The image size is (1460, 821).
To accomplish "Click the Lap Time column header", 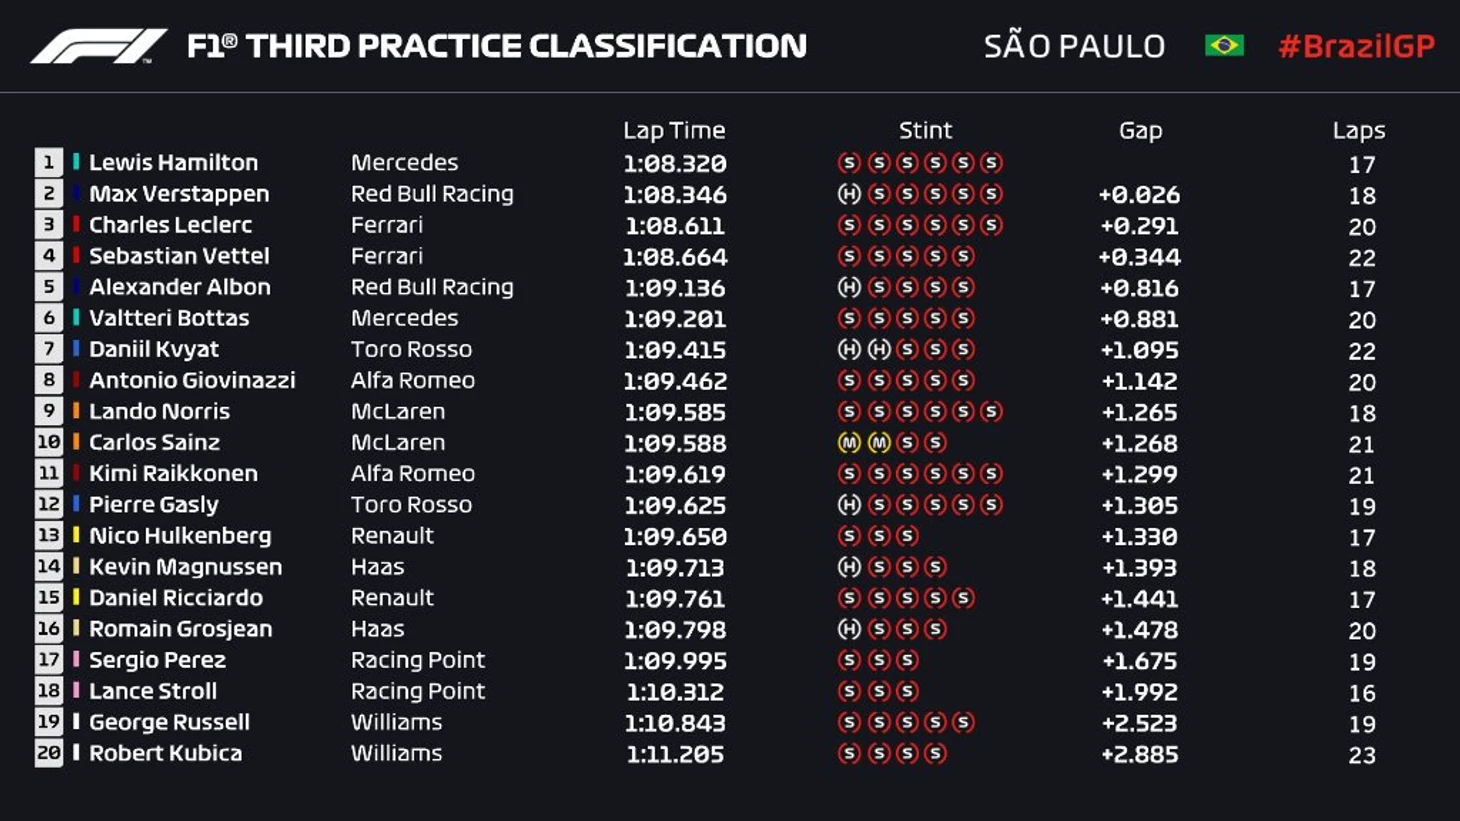I will [x=673, y=130].
